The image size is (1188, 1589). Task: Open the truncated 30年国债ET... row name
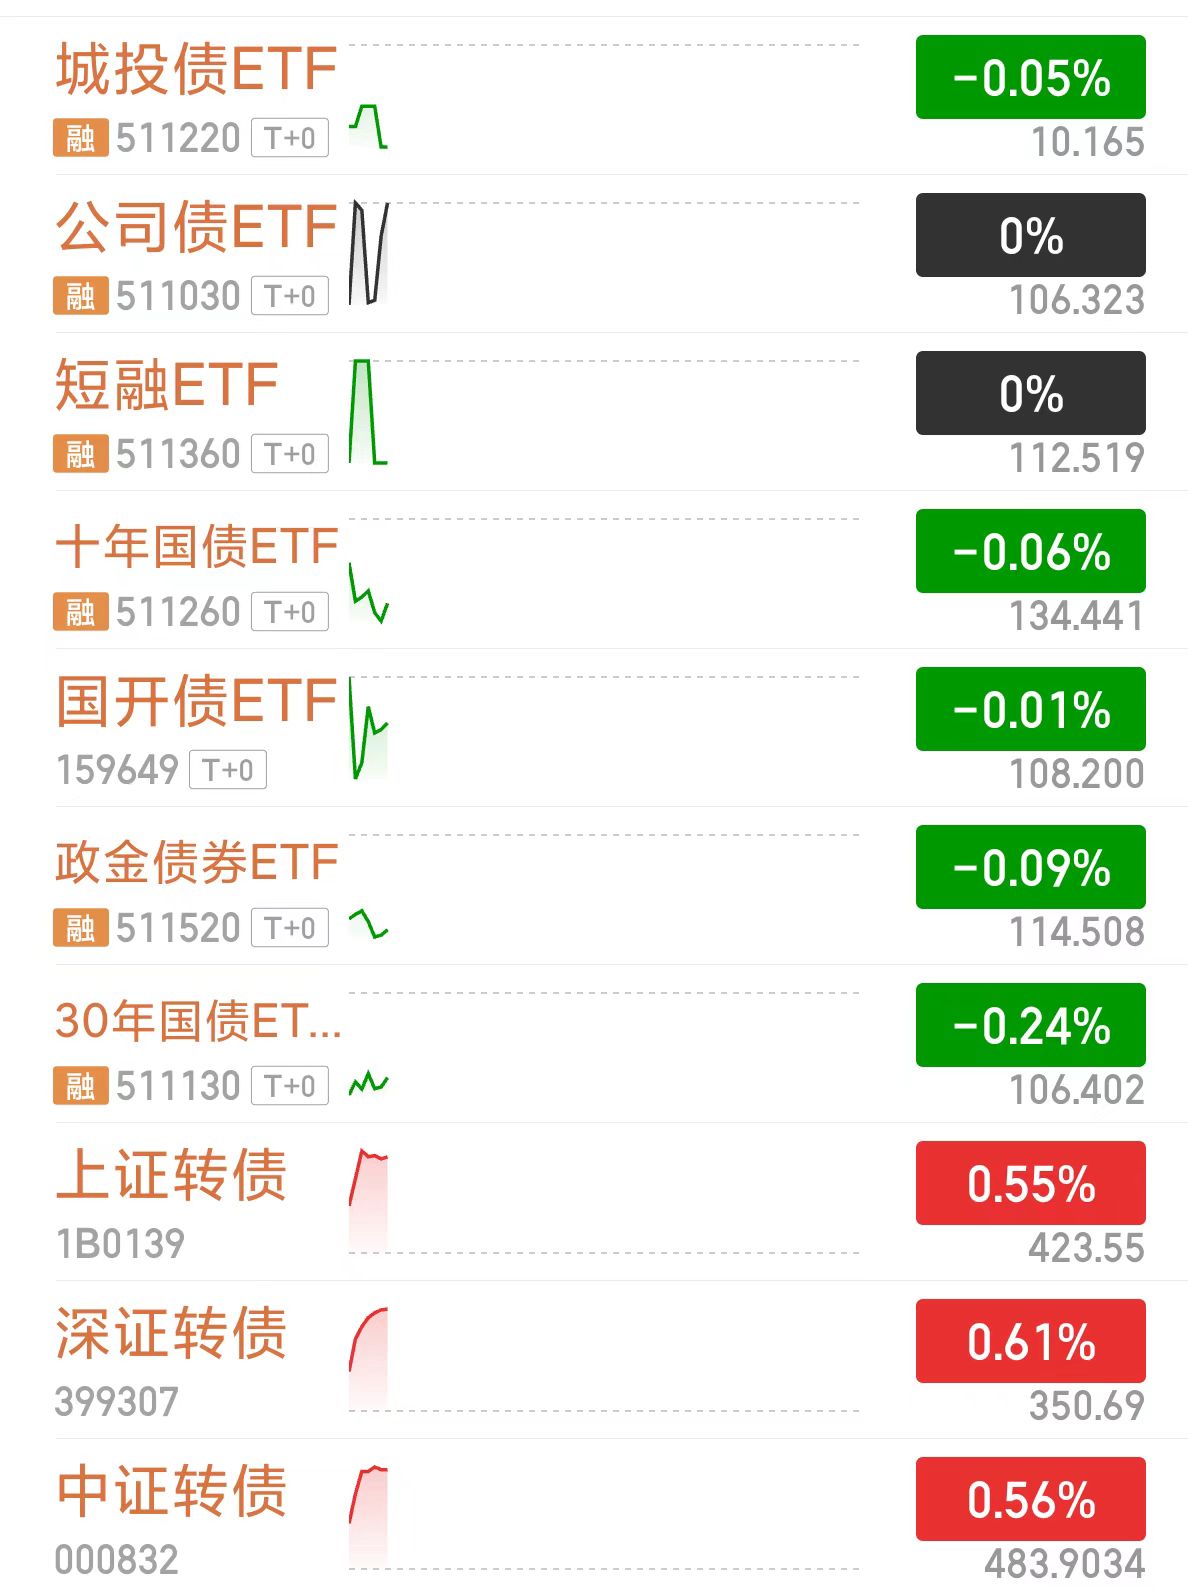pos(198,1021)
